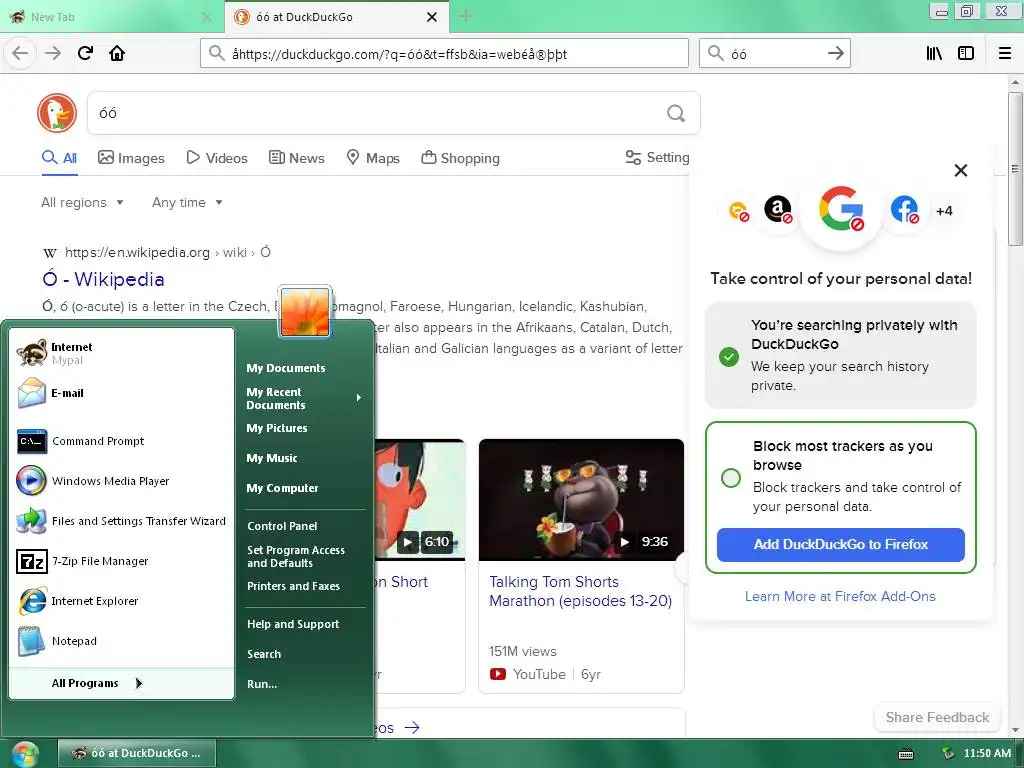Click the user picture flower icon
This screenshot has height=768, width=1024.
pyautogui.click(x=305, y=312)
